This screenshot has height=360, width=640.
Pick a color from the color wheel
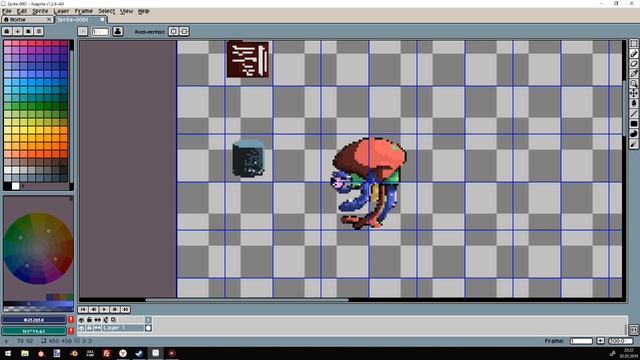(38, 248)
